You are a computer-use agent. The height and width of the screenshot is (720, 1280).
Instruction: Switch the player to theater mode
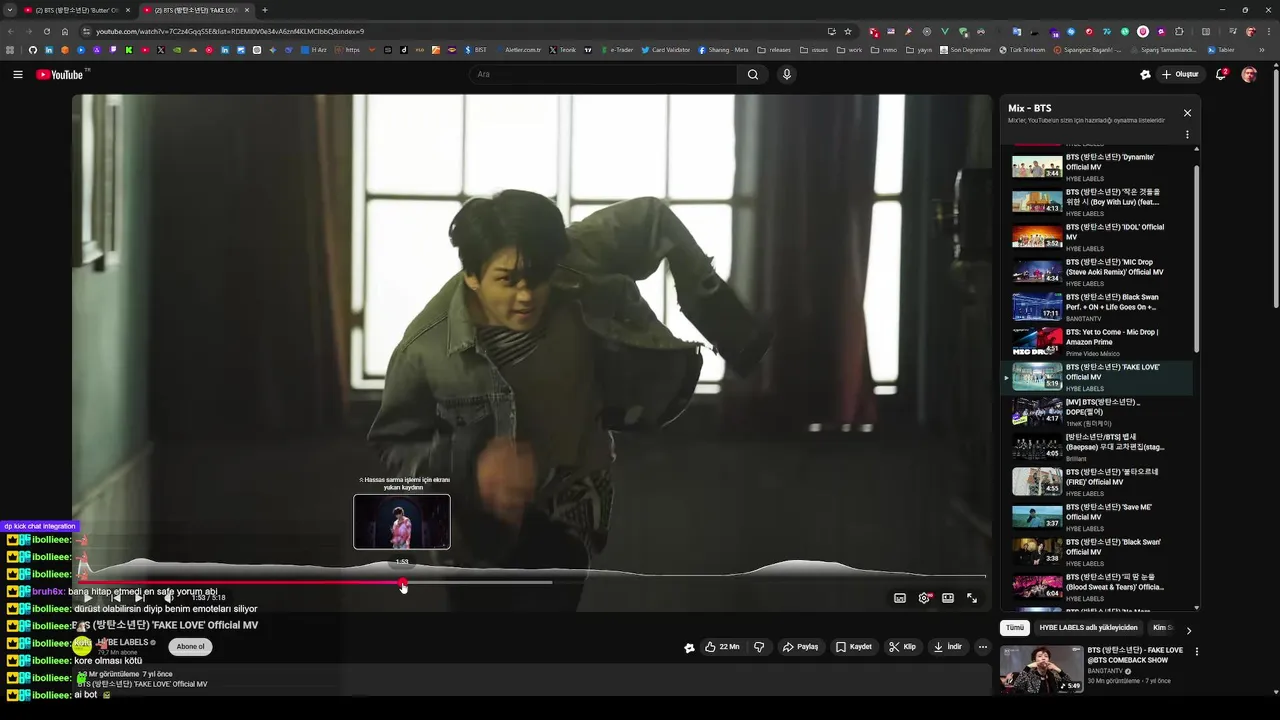[948, 598]
